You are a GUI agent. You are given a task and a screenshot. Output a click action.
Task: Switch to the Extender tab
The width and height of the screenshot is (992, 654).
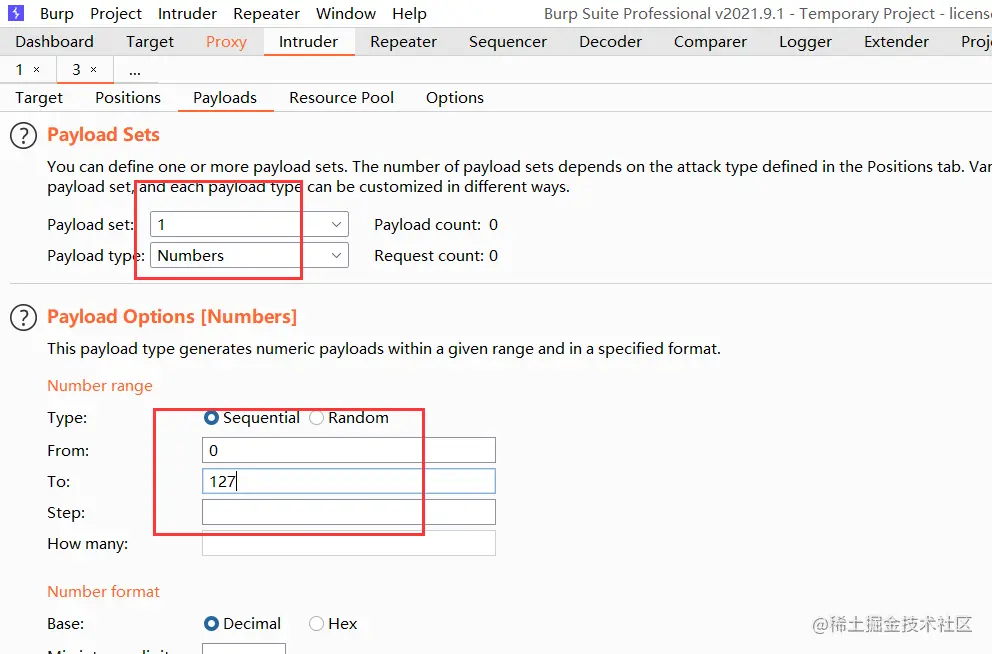(x=896, y=42)
